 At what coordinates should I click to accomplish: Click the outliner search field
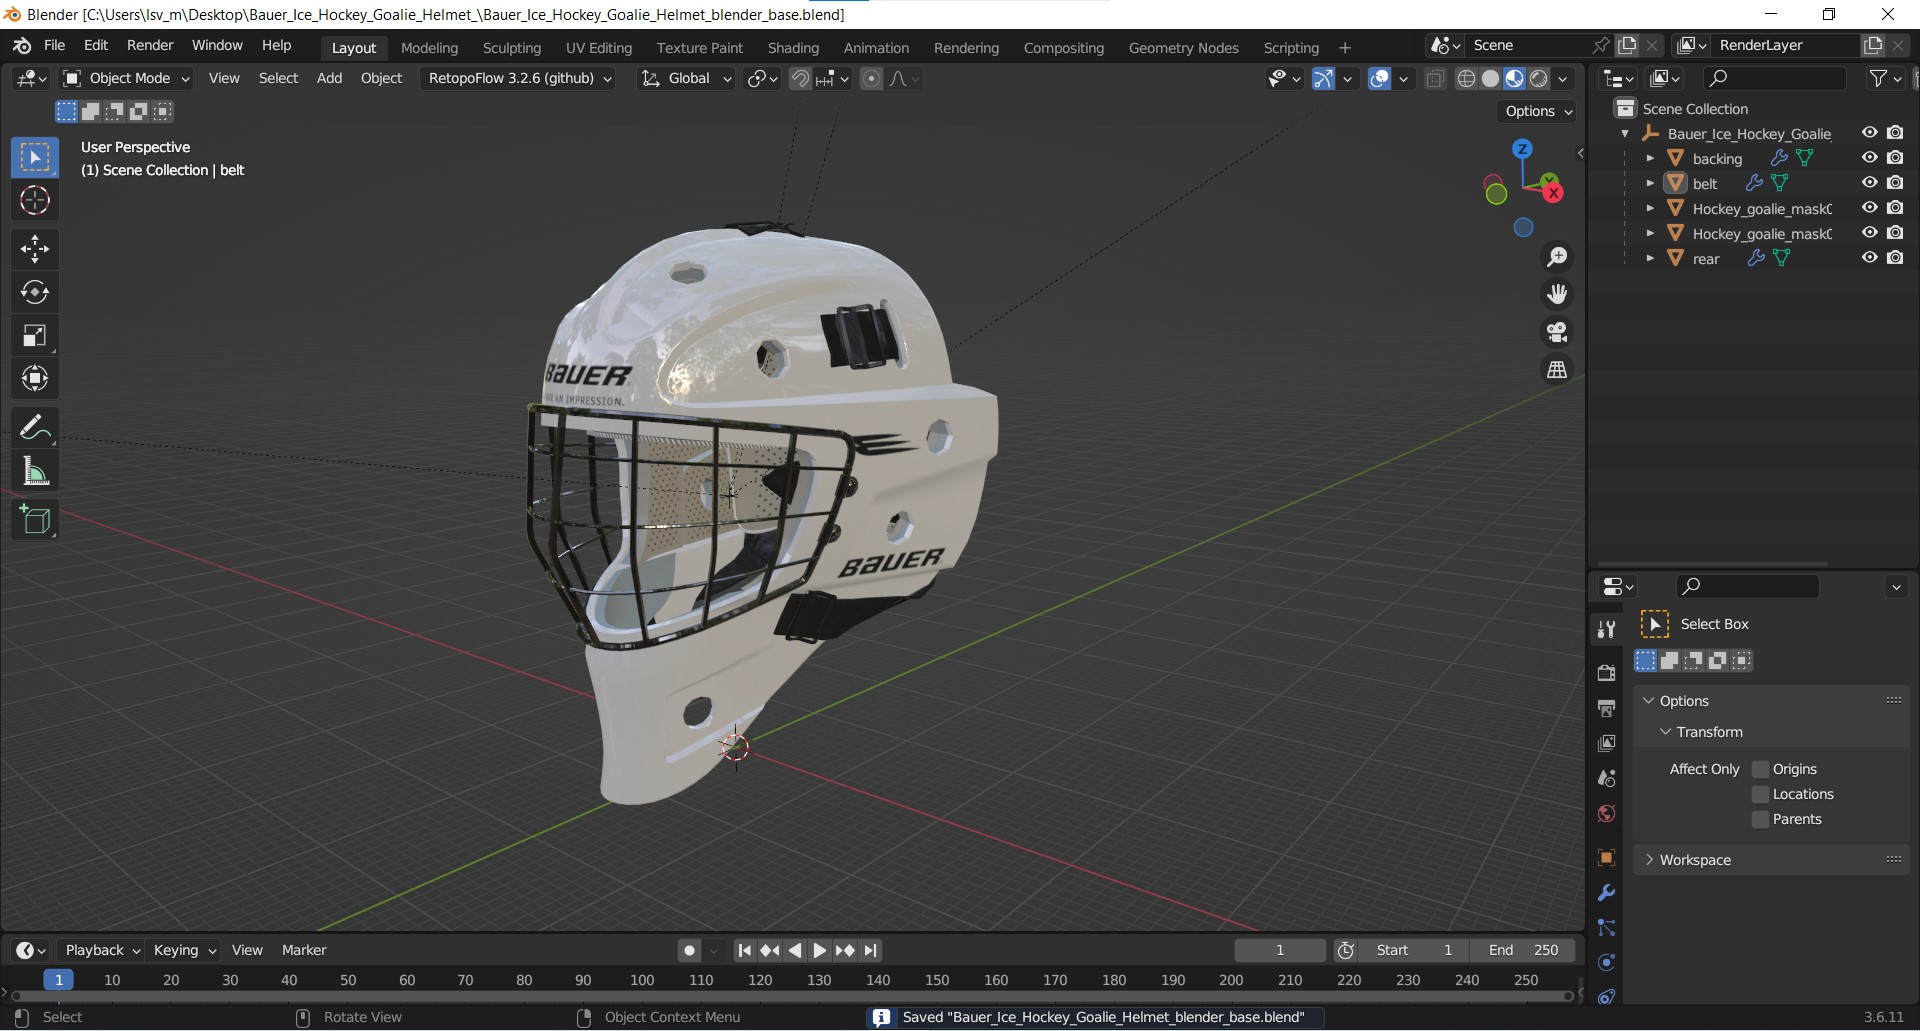pos(1775,79)
